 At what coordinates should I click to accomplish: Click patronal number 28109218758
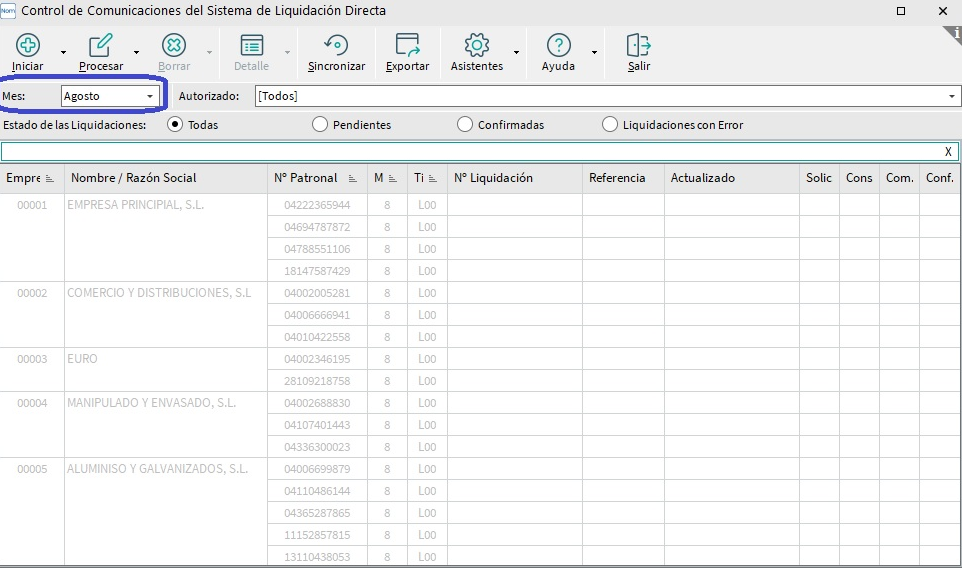317,381
